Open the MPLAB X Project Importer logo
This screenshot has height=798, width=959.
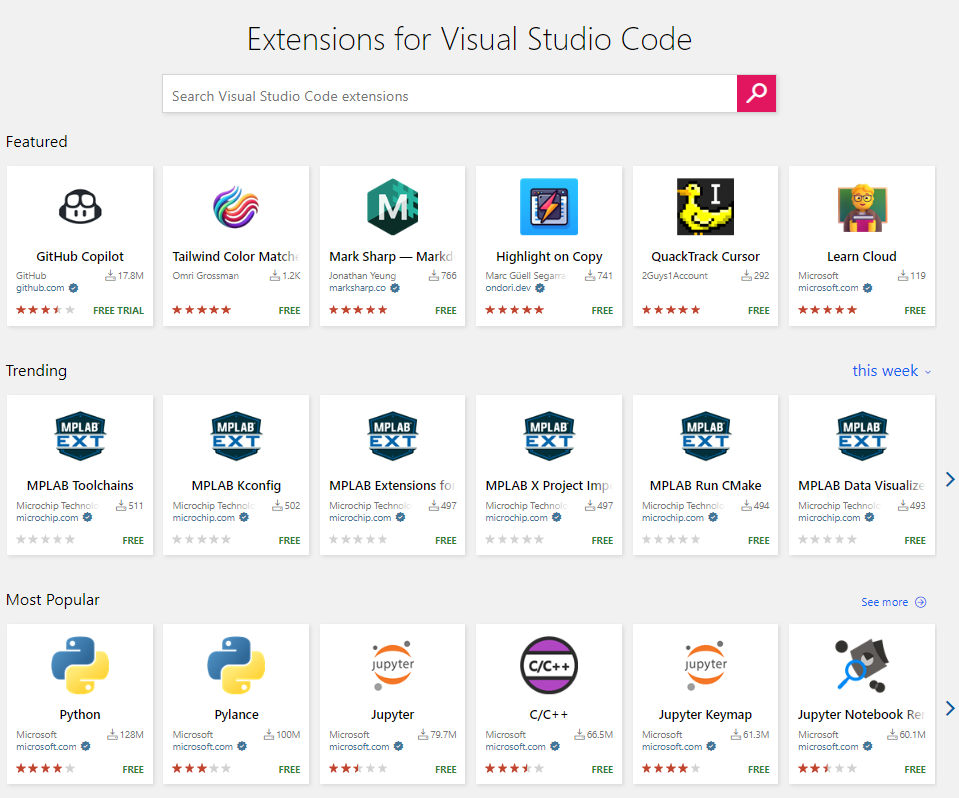pyautogui.click(x=549, y=436)
